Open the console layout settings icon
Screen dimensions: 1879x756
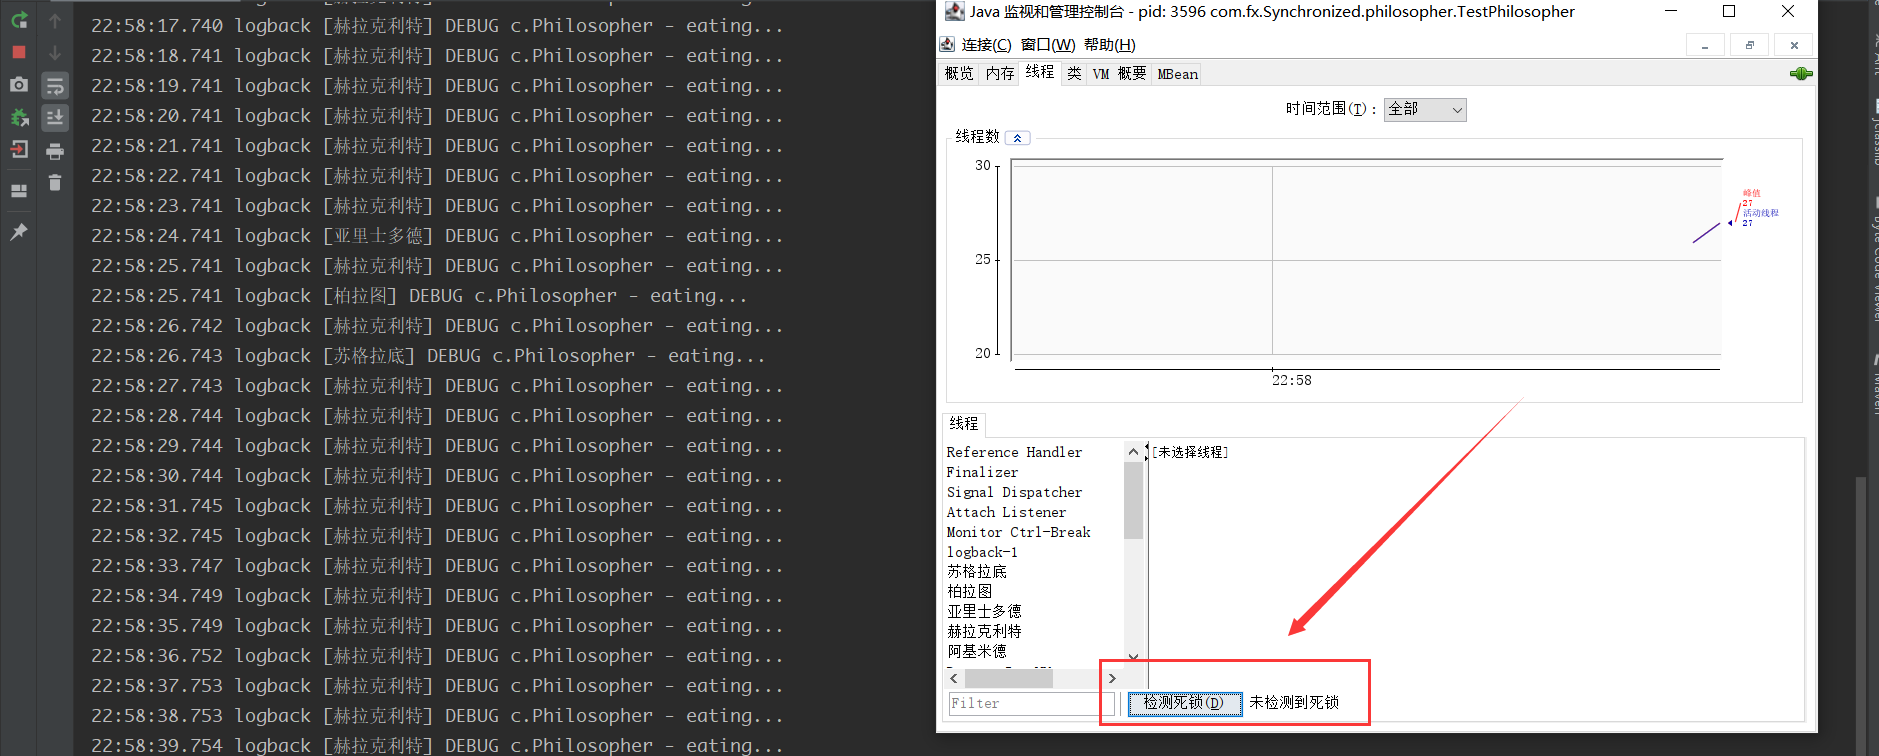(19, 190)
